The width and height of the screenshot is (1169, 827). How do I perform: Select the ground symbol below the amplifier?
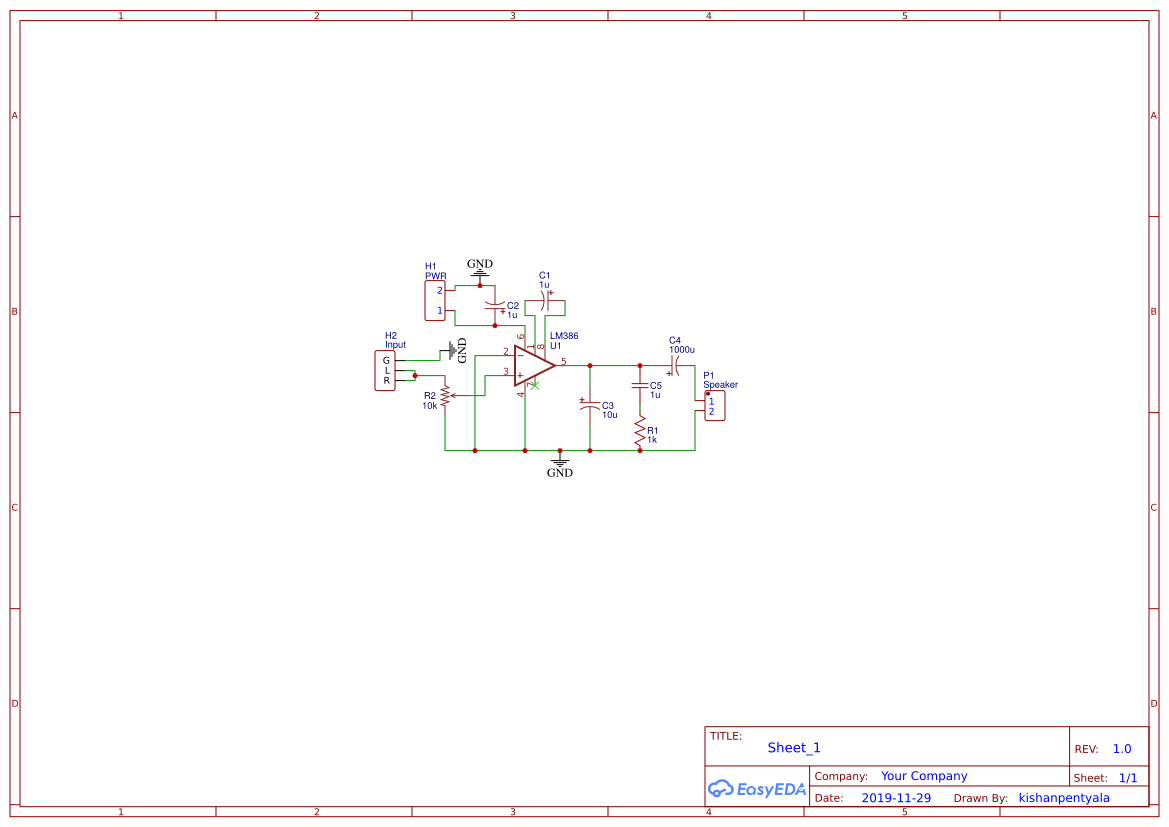pyautogui.click(x=560, y=462)
